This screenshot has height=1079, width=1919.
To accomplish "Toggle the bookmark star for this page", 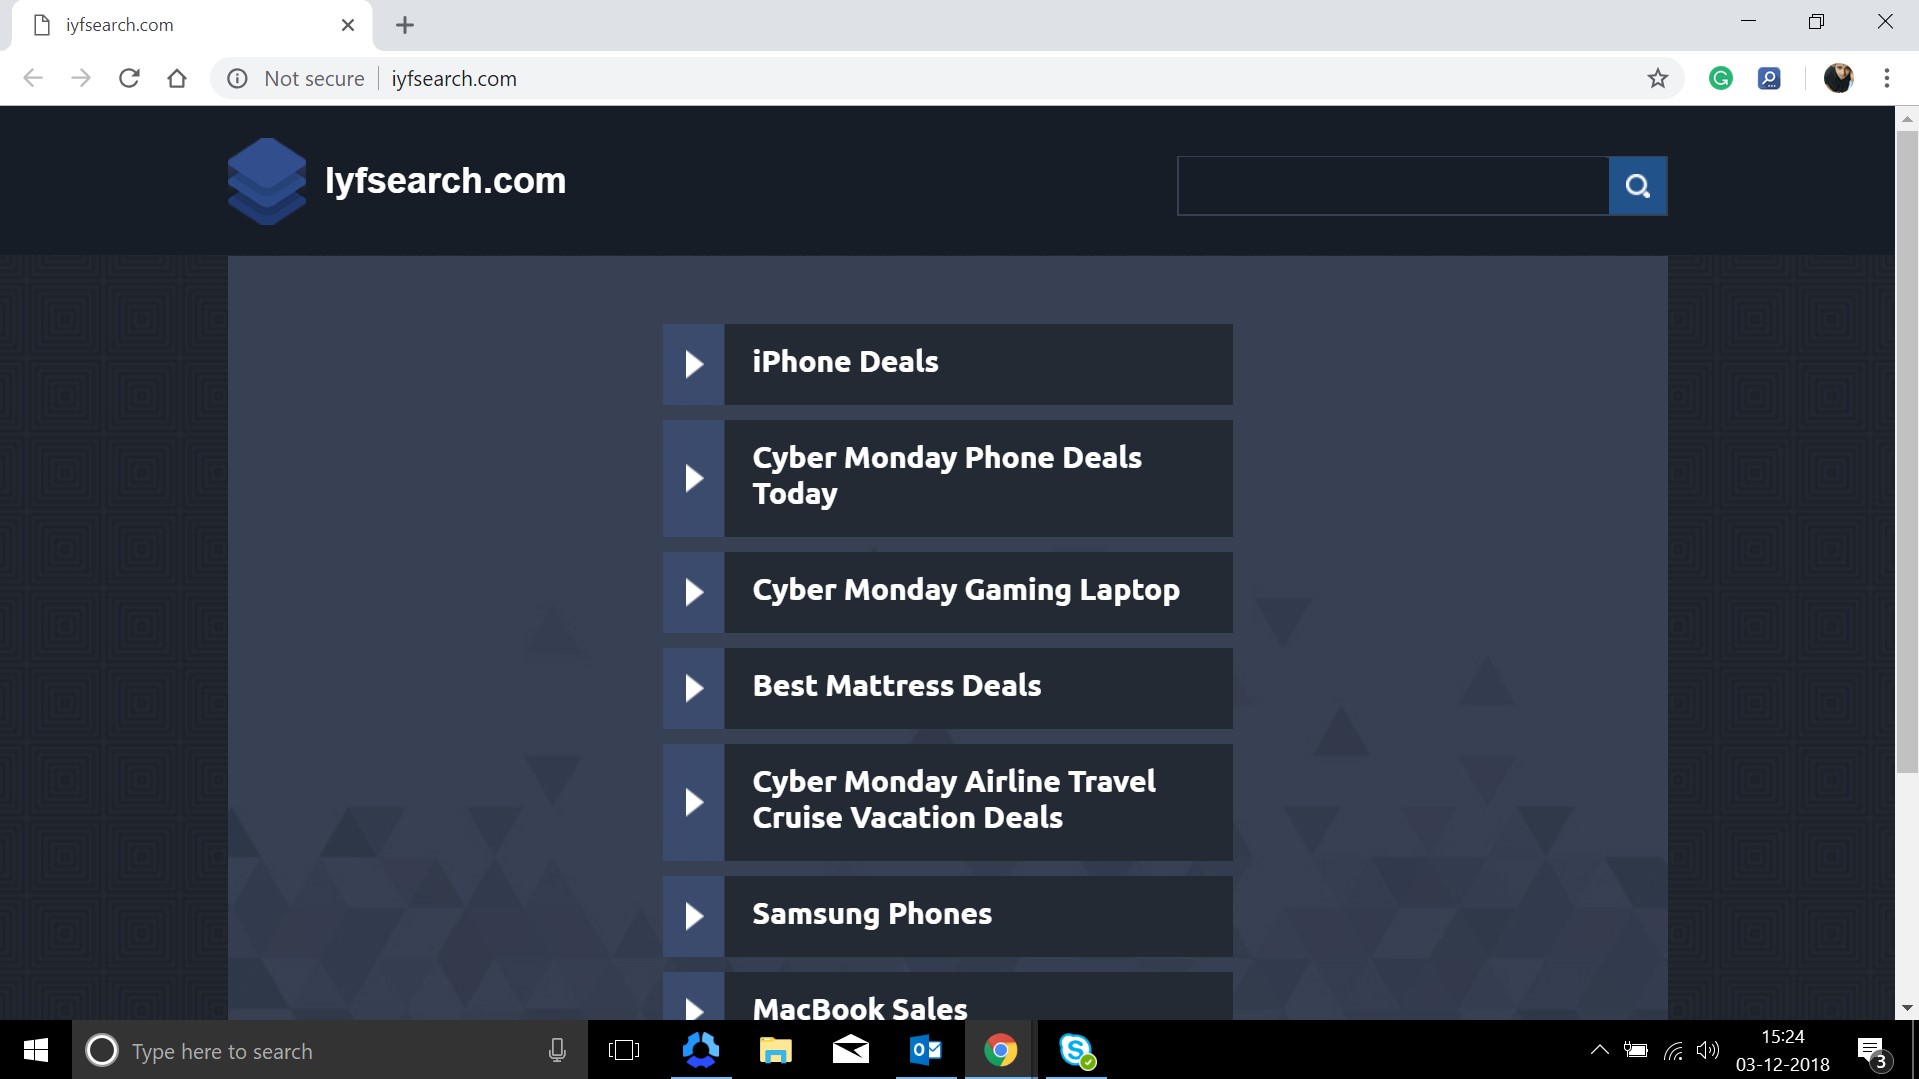I will pyautogui.click(x=1658, y=78).
